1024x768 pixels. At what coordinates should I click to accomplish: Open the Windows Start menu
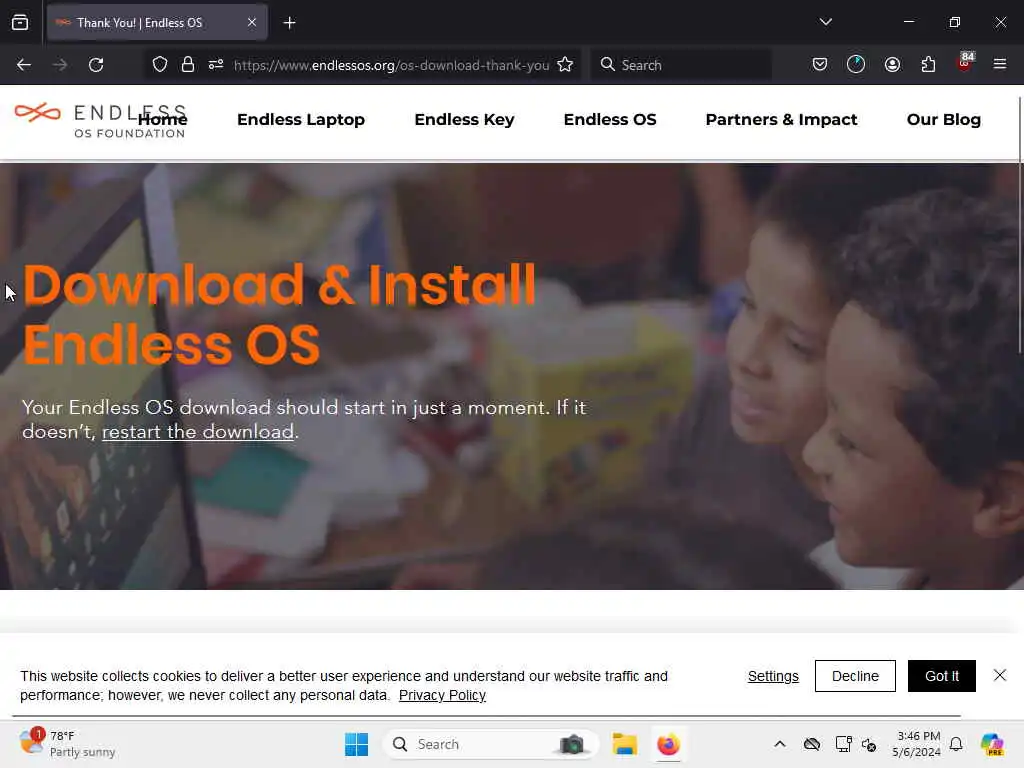coord(357,744)
